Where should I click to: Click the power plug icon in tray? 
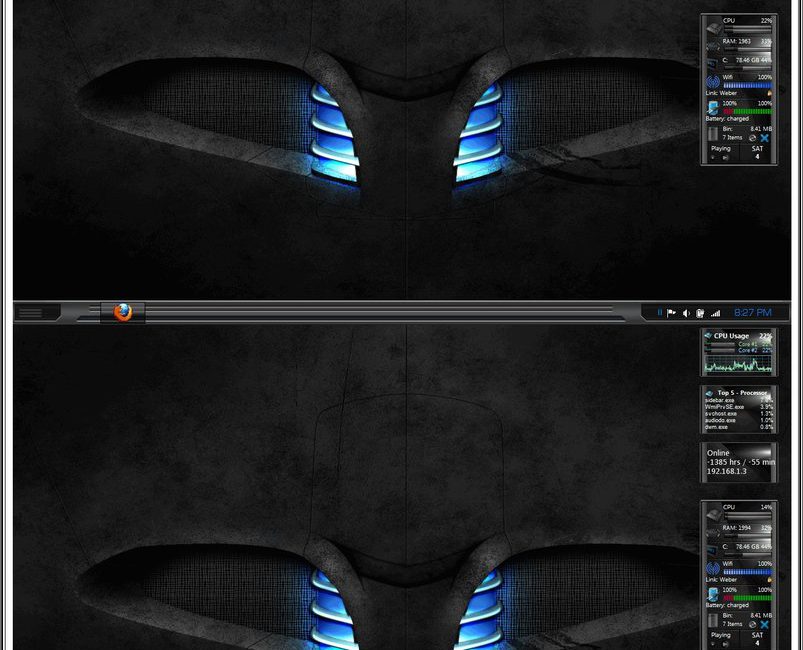pyautogui.click(x=700, y=313)
